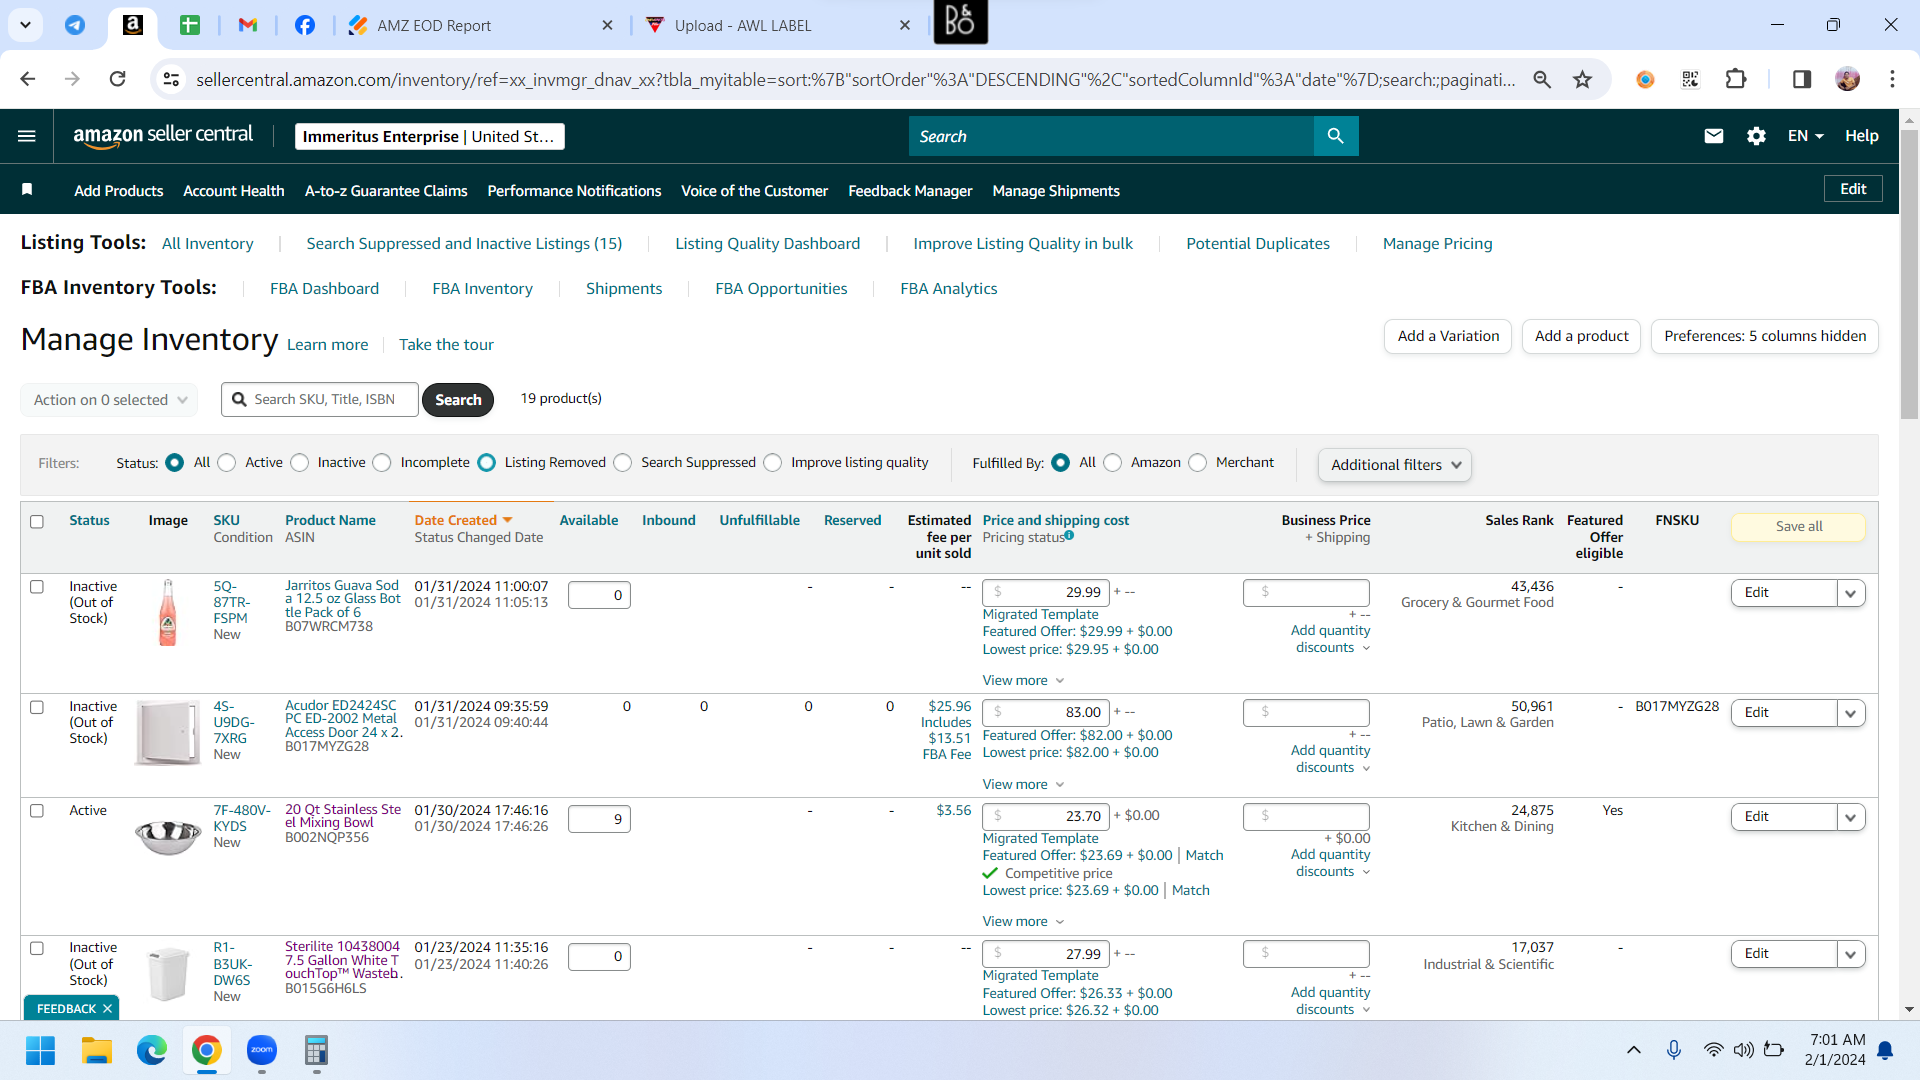
Task: Open the Seller Central hamburger menu
Action: tap(27, 136)
